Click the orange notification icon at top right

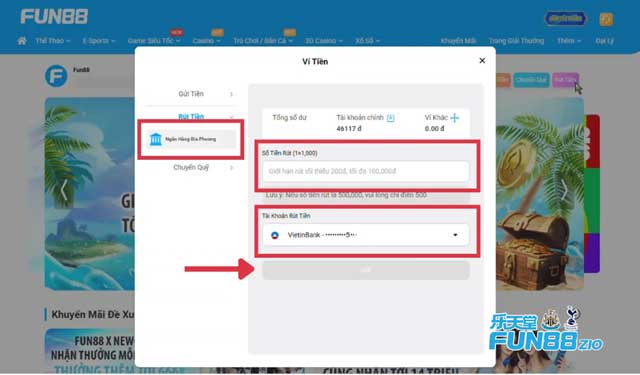click(x=606, y=19)
